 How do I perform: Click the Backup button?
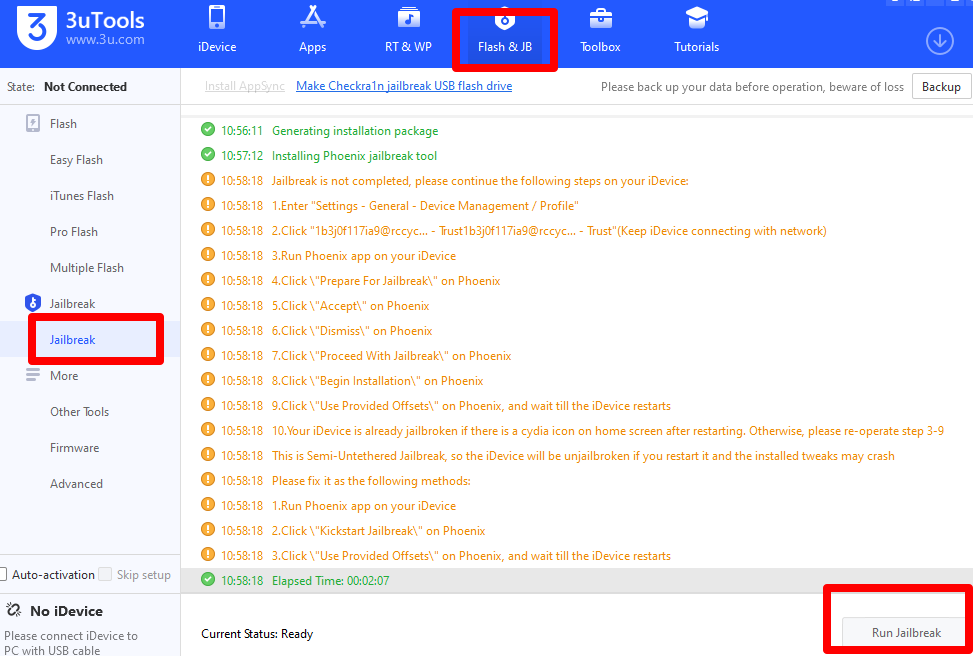(941, 86)
